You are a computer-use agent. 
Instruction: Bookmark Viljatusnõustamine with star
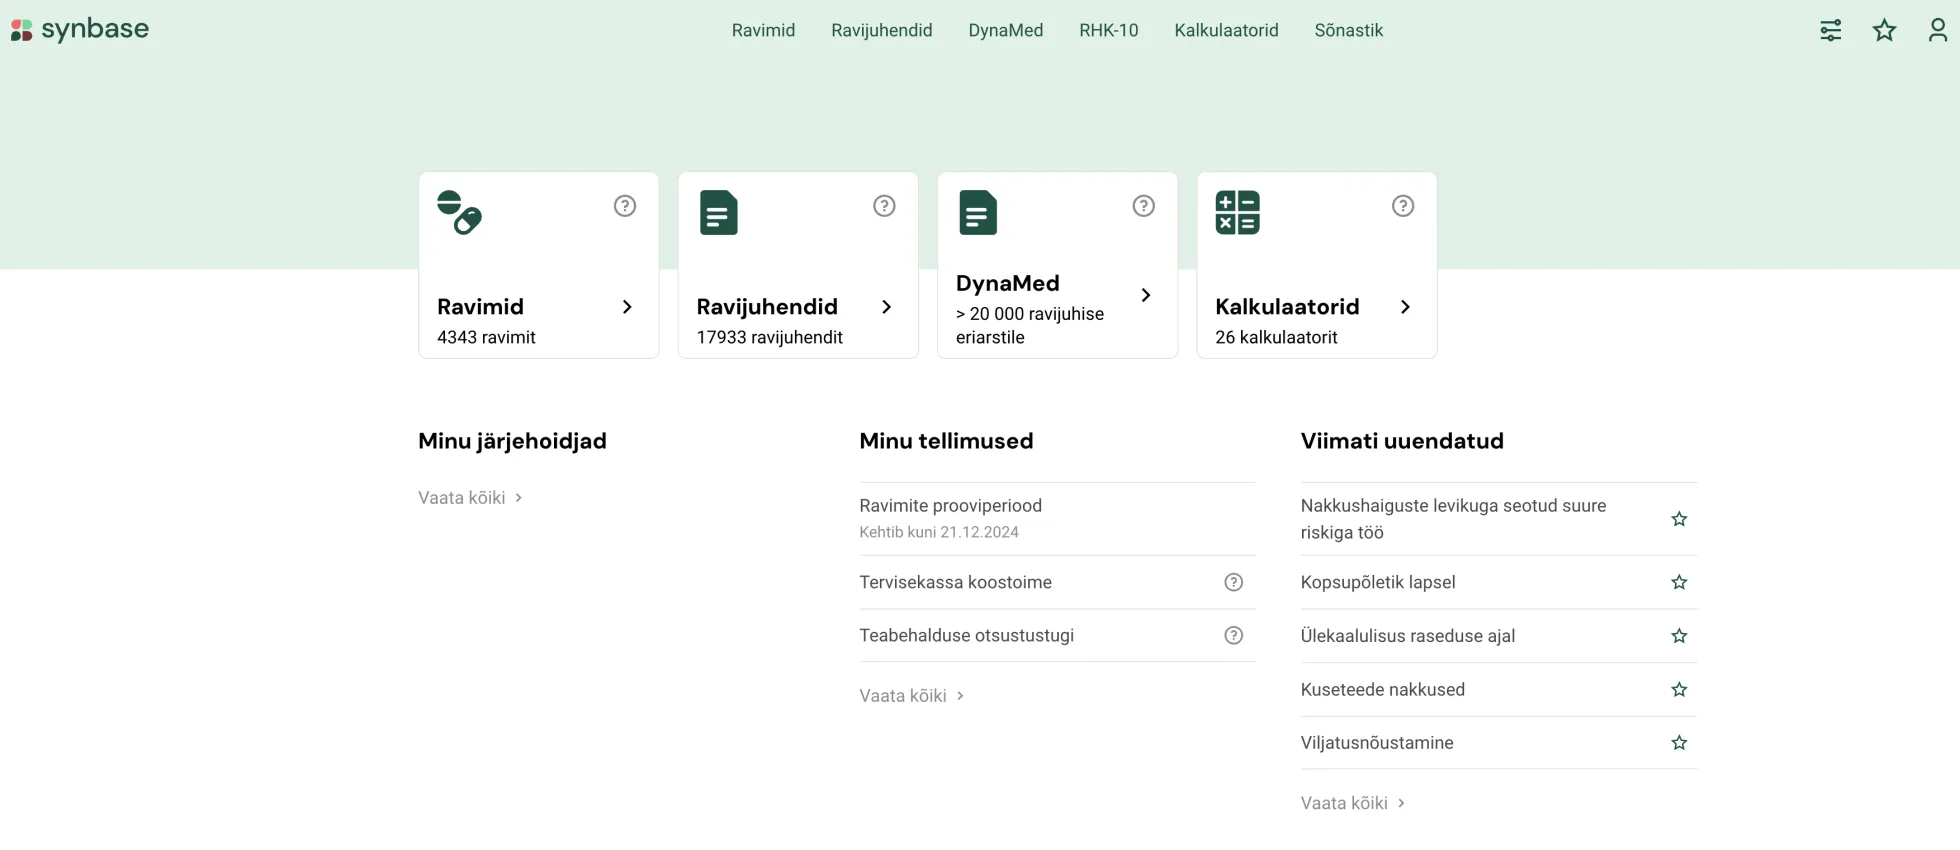(1679, 743)
